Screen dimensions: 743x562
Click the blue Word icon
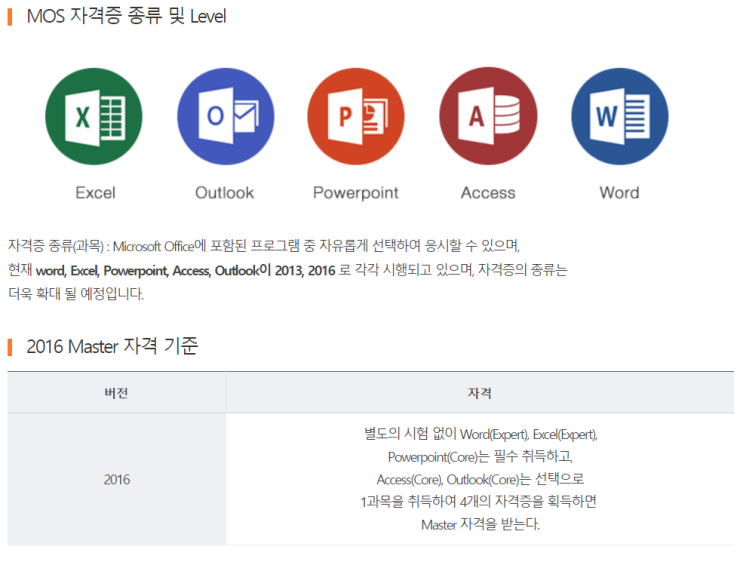pyautogui.click(x=619, y=117)
